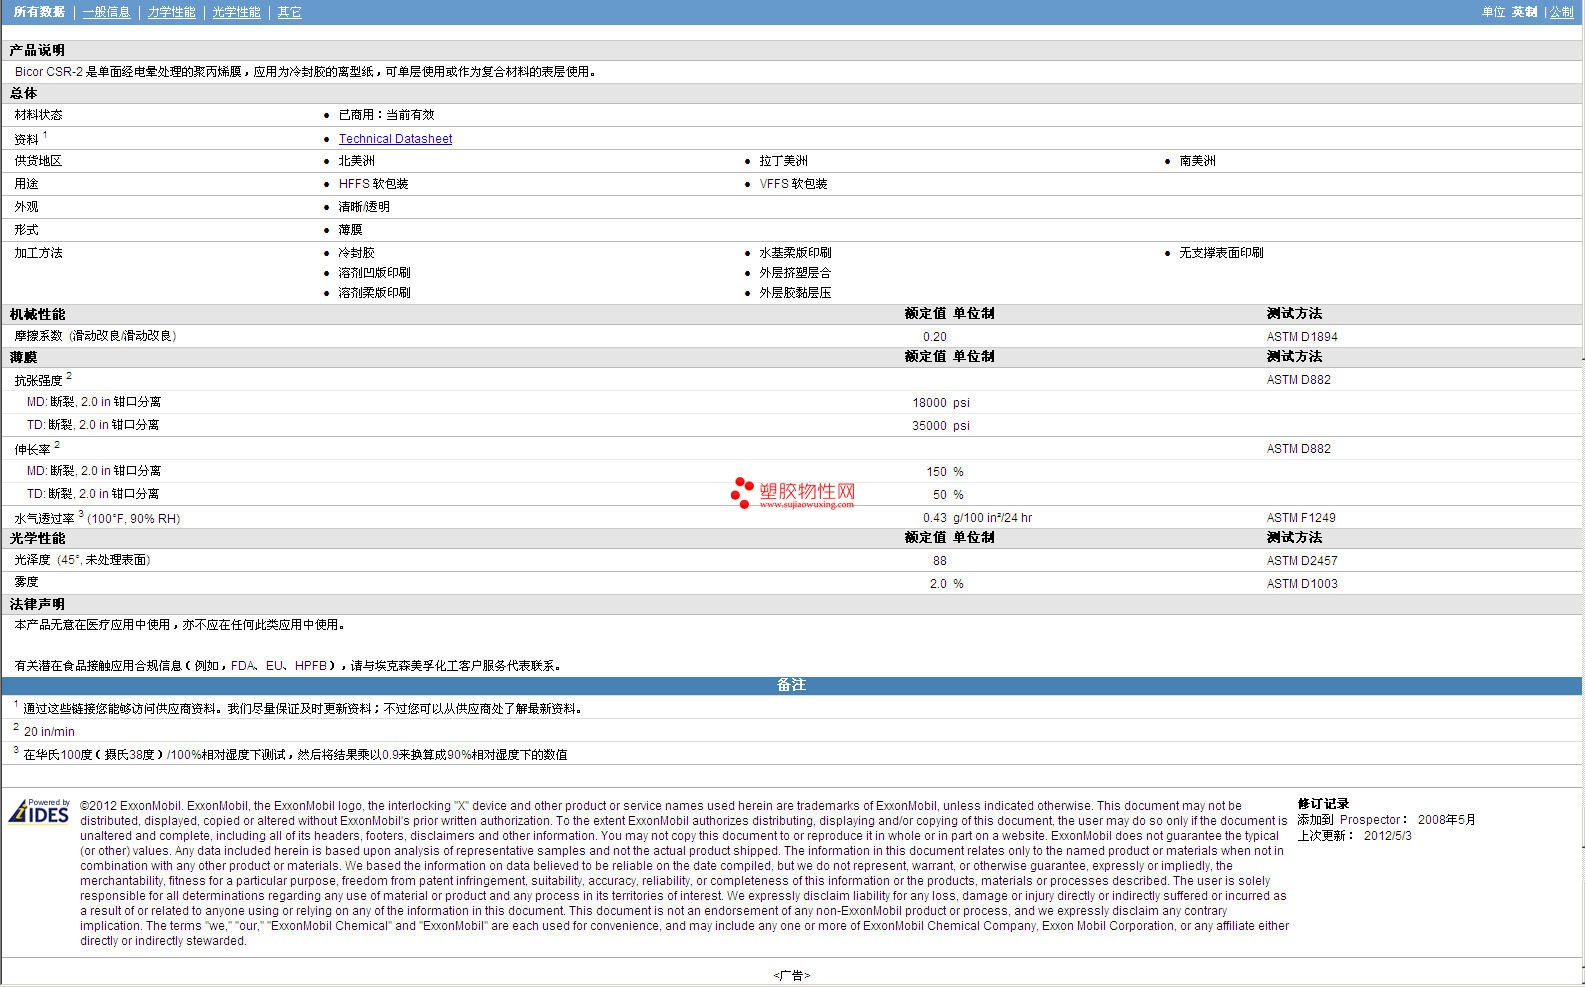The image size is (1585, 987).
Task: Select the 溶剂柔版印刷 processing method
Action: [374, 293]
